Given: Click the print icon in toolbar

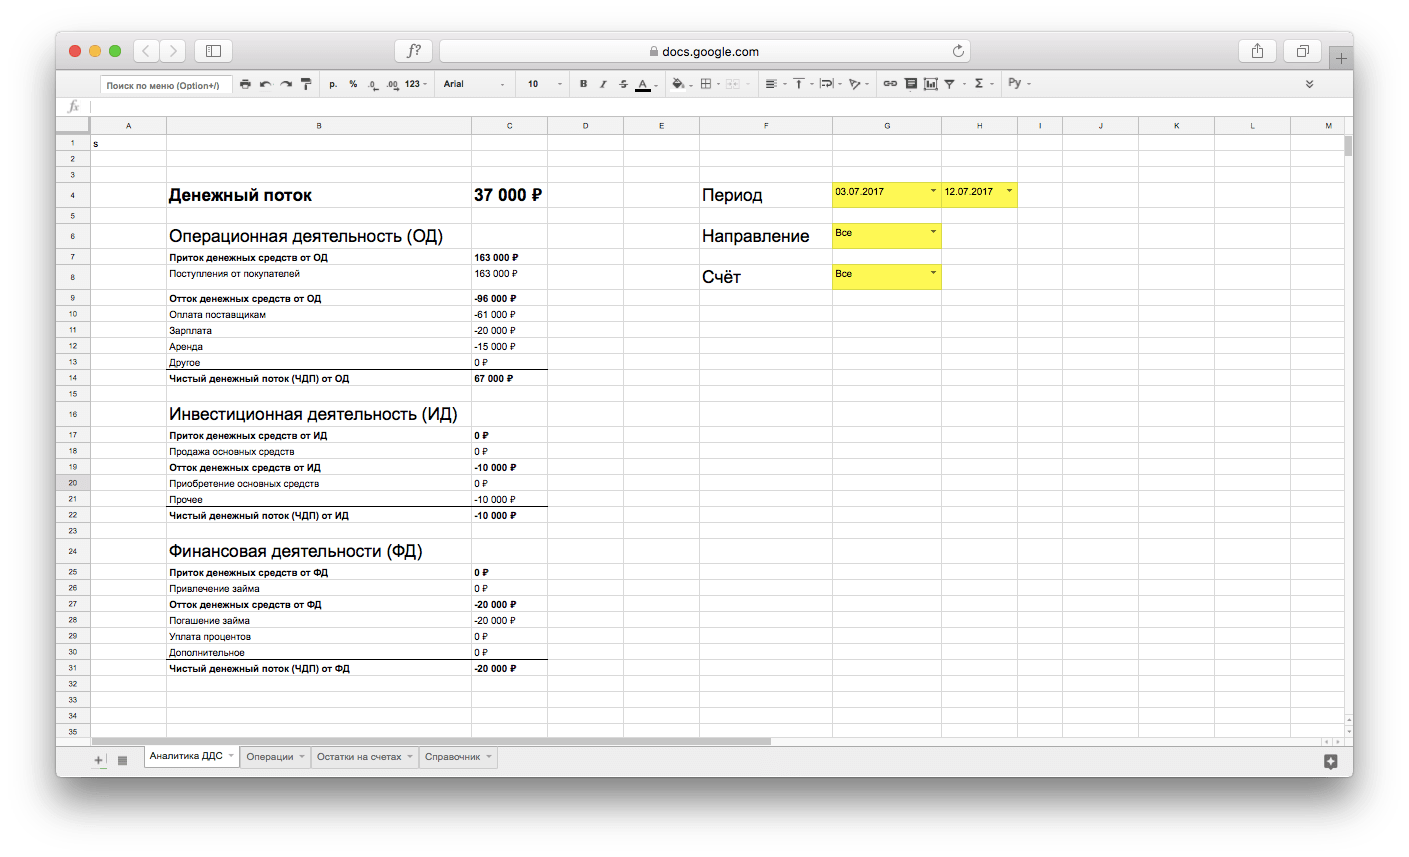Looking at the screenshot, I should 245,84.
